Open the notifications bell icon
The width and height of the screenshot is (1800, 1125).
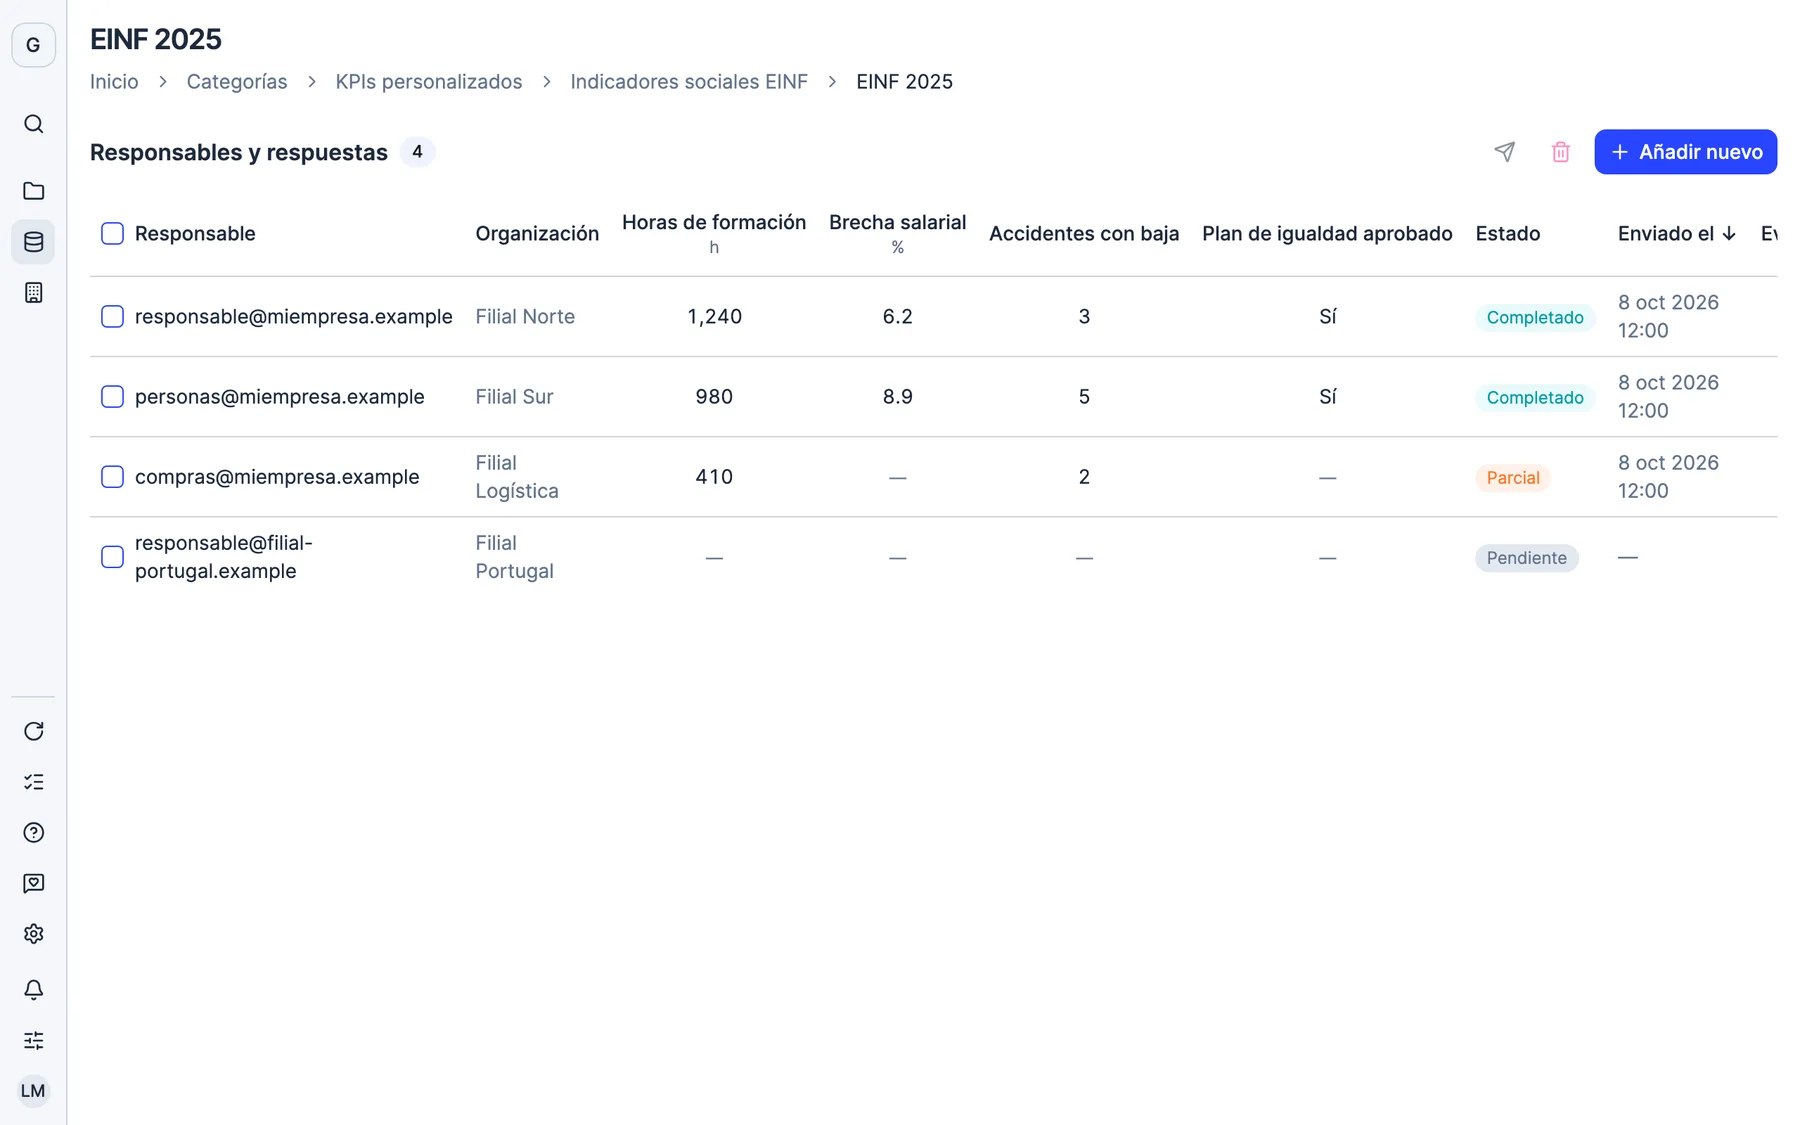coord(33,990)
